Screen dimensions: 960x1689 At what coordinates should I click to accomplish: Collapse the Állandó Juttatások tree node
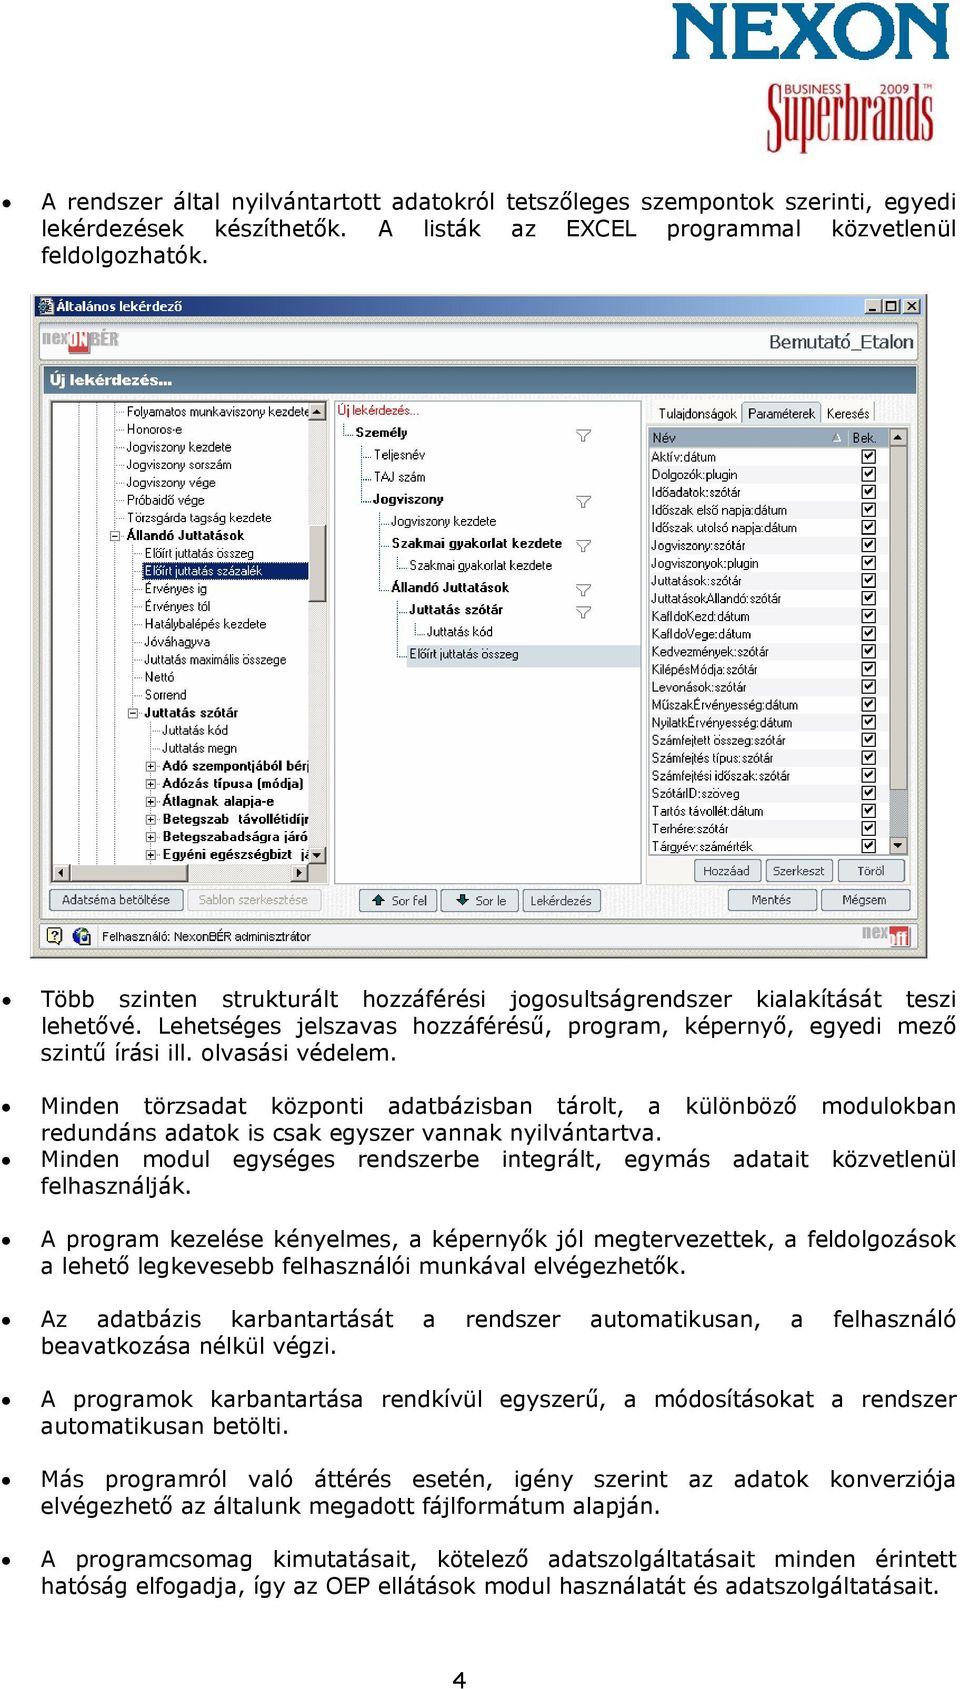click(x=116, y=535)
